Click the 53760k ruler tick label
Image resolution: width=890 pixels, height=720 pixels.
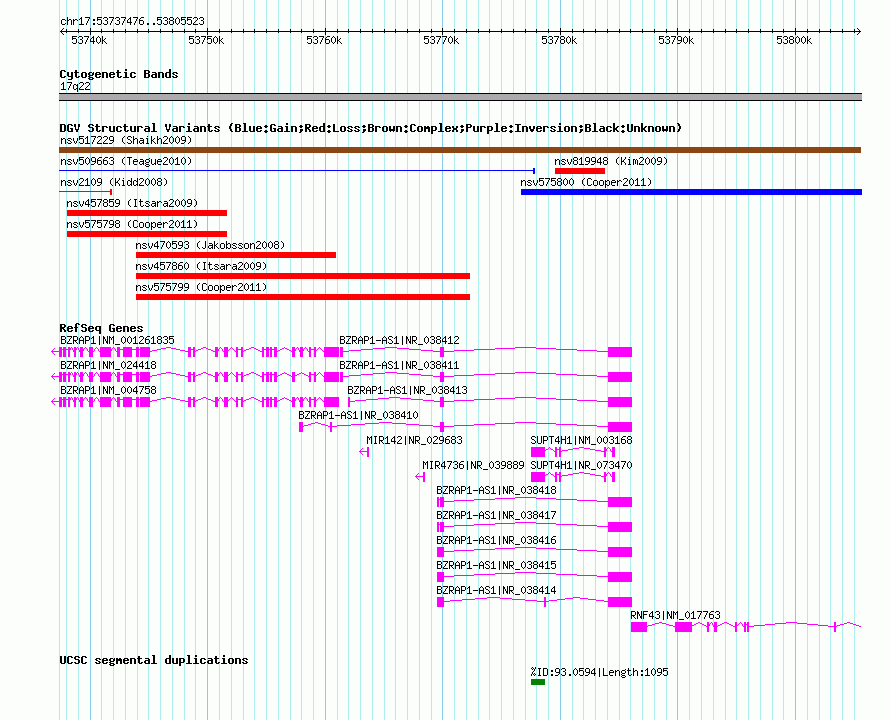point(324,40)
